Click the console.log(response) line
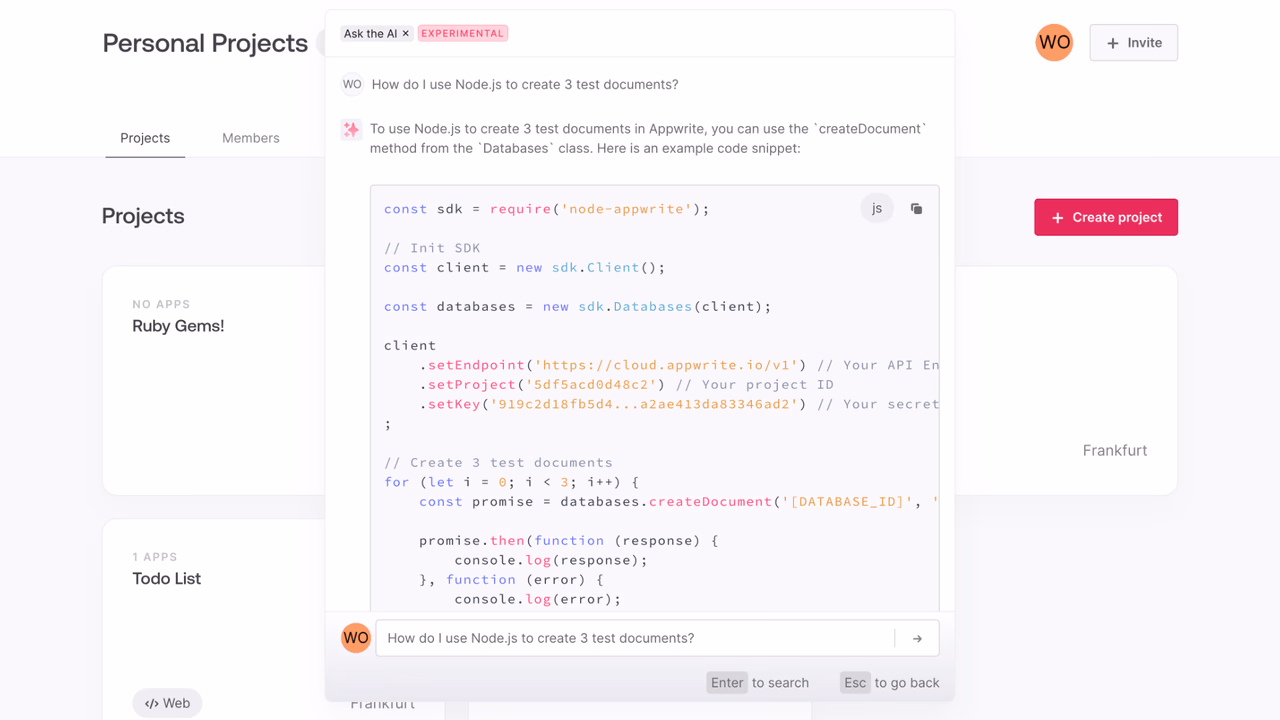This screenshot has height=720, width=1280. click(551, 560)
